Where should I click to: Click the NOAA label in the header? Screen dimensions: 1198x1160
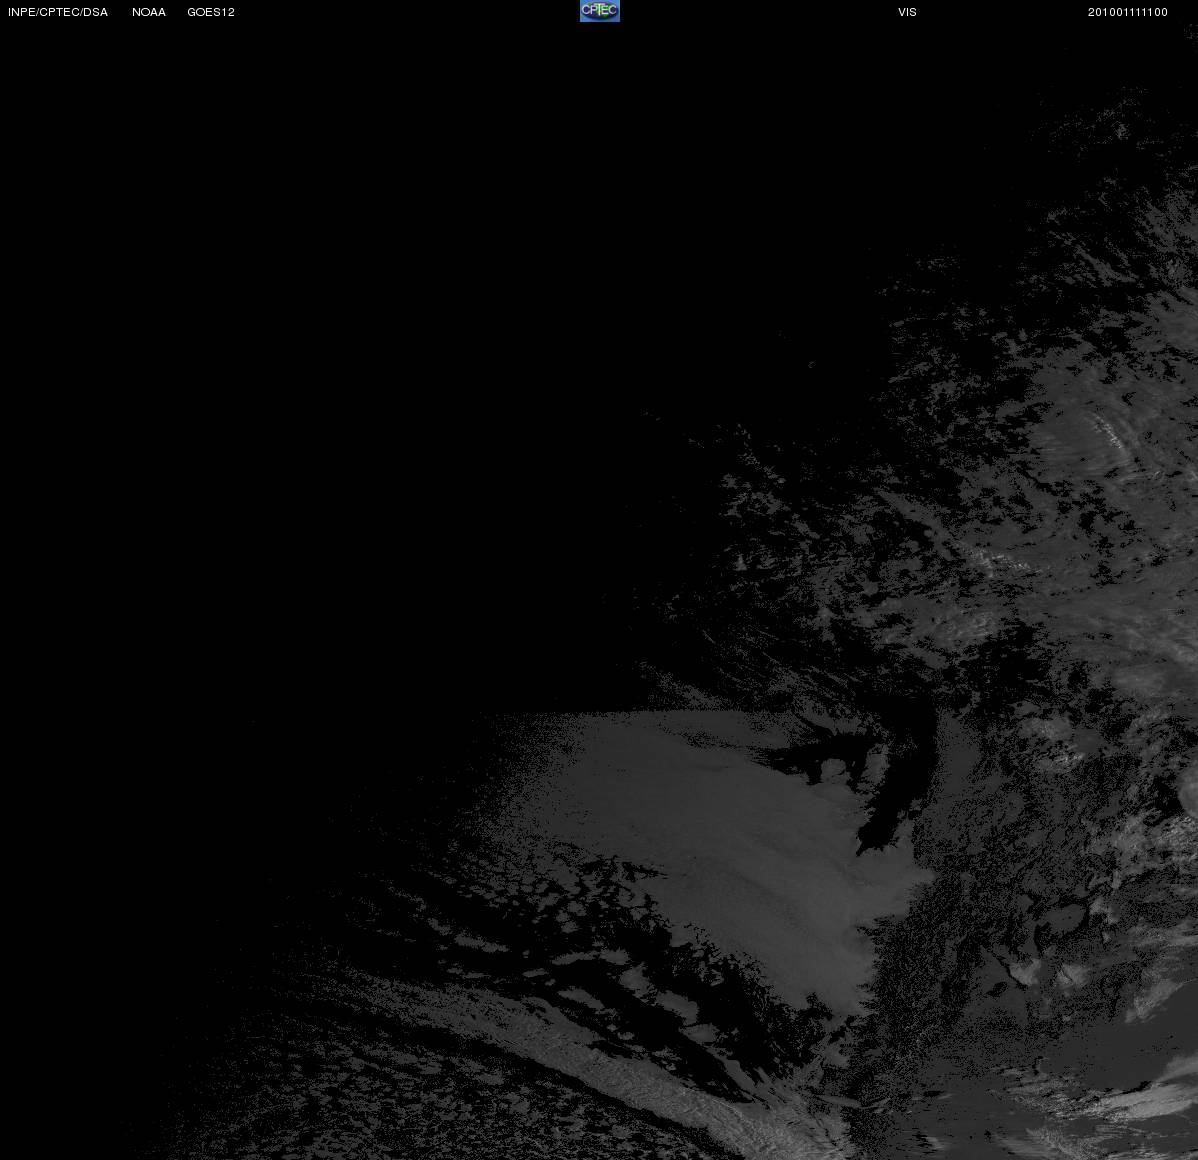[149, 12]
